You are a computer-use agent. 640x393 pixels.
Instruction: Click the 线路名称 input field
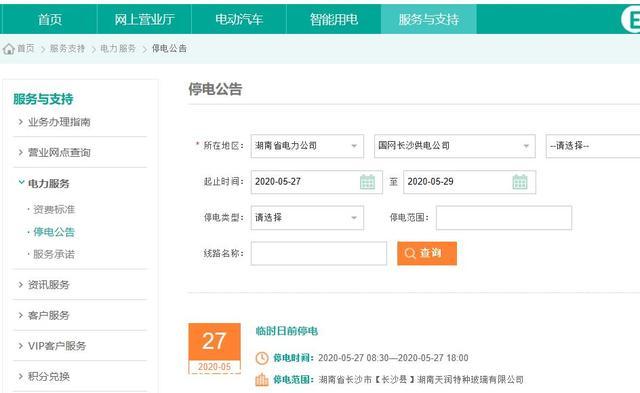319,253
